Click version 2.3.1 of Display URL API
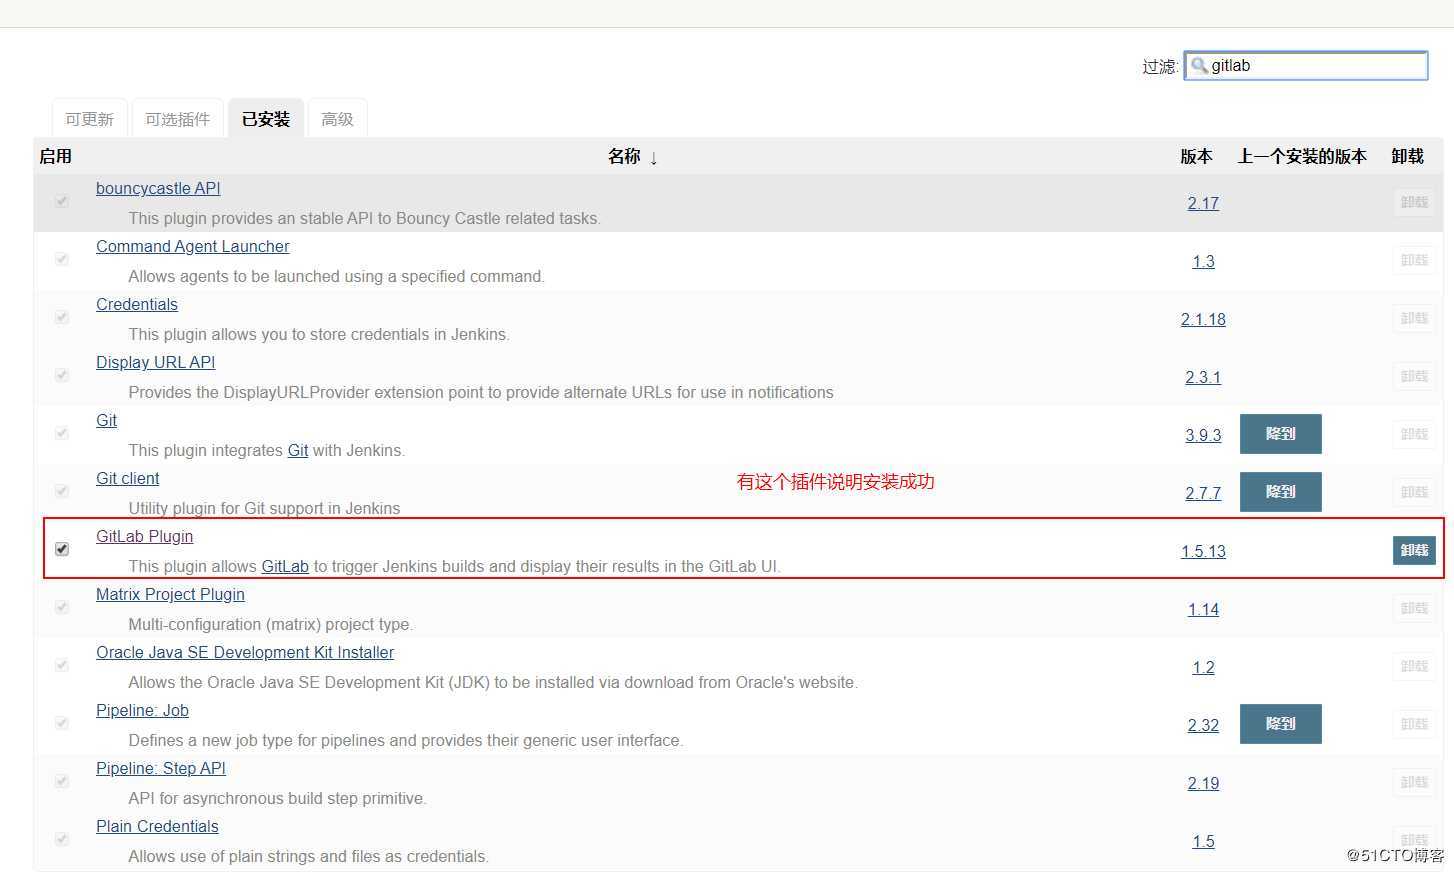Viewport: 1454px width, 872px height. [x=1203, y=377]
